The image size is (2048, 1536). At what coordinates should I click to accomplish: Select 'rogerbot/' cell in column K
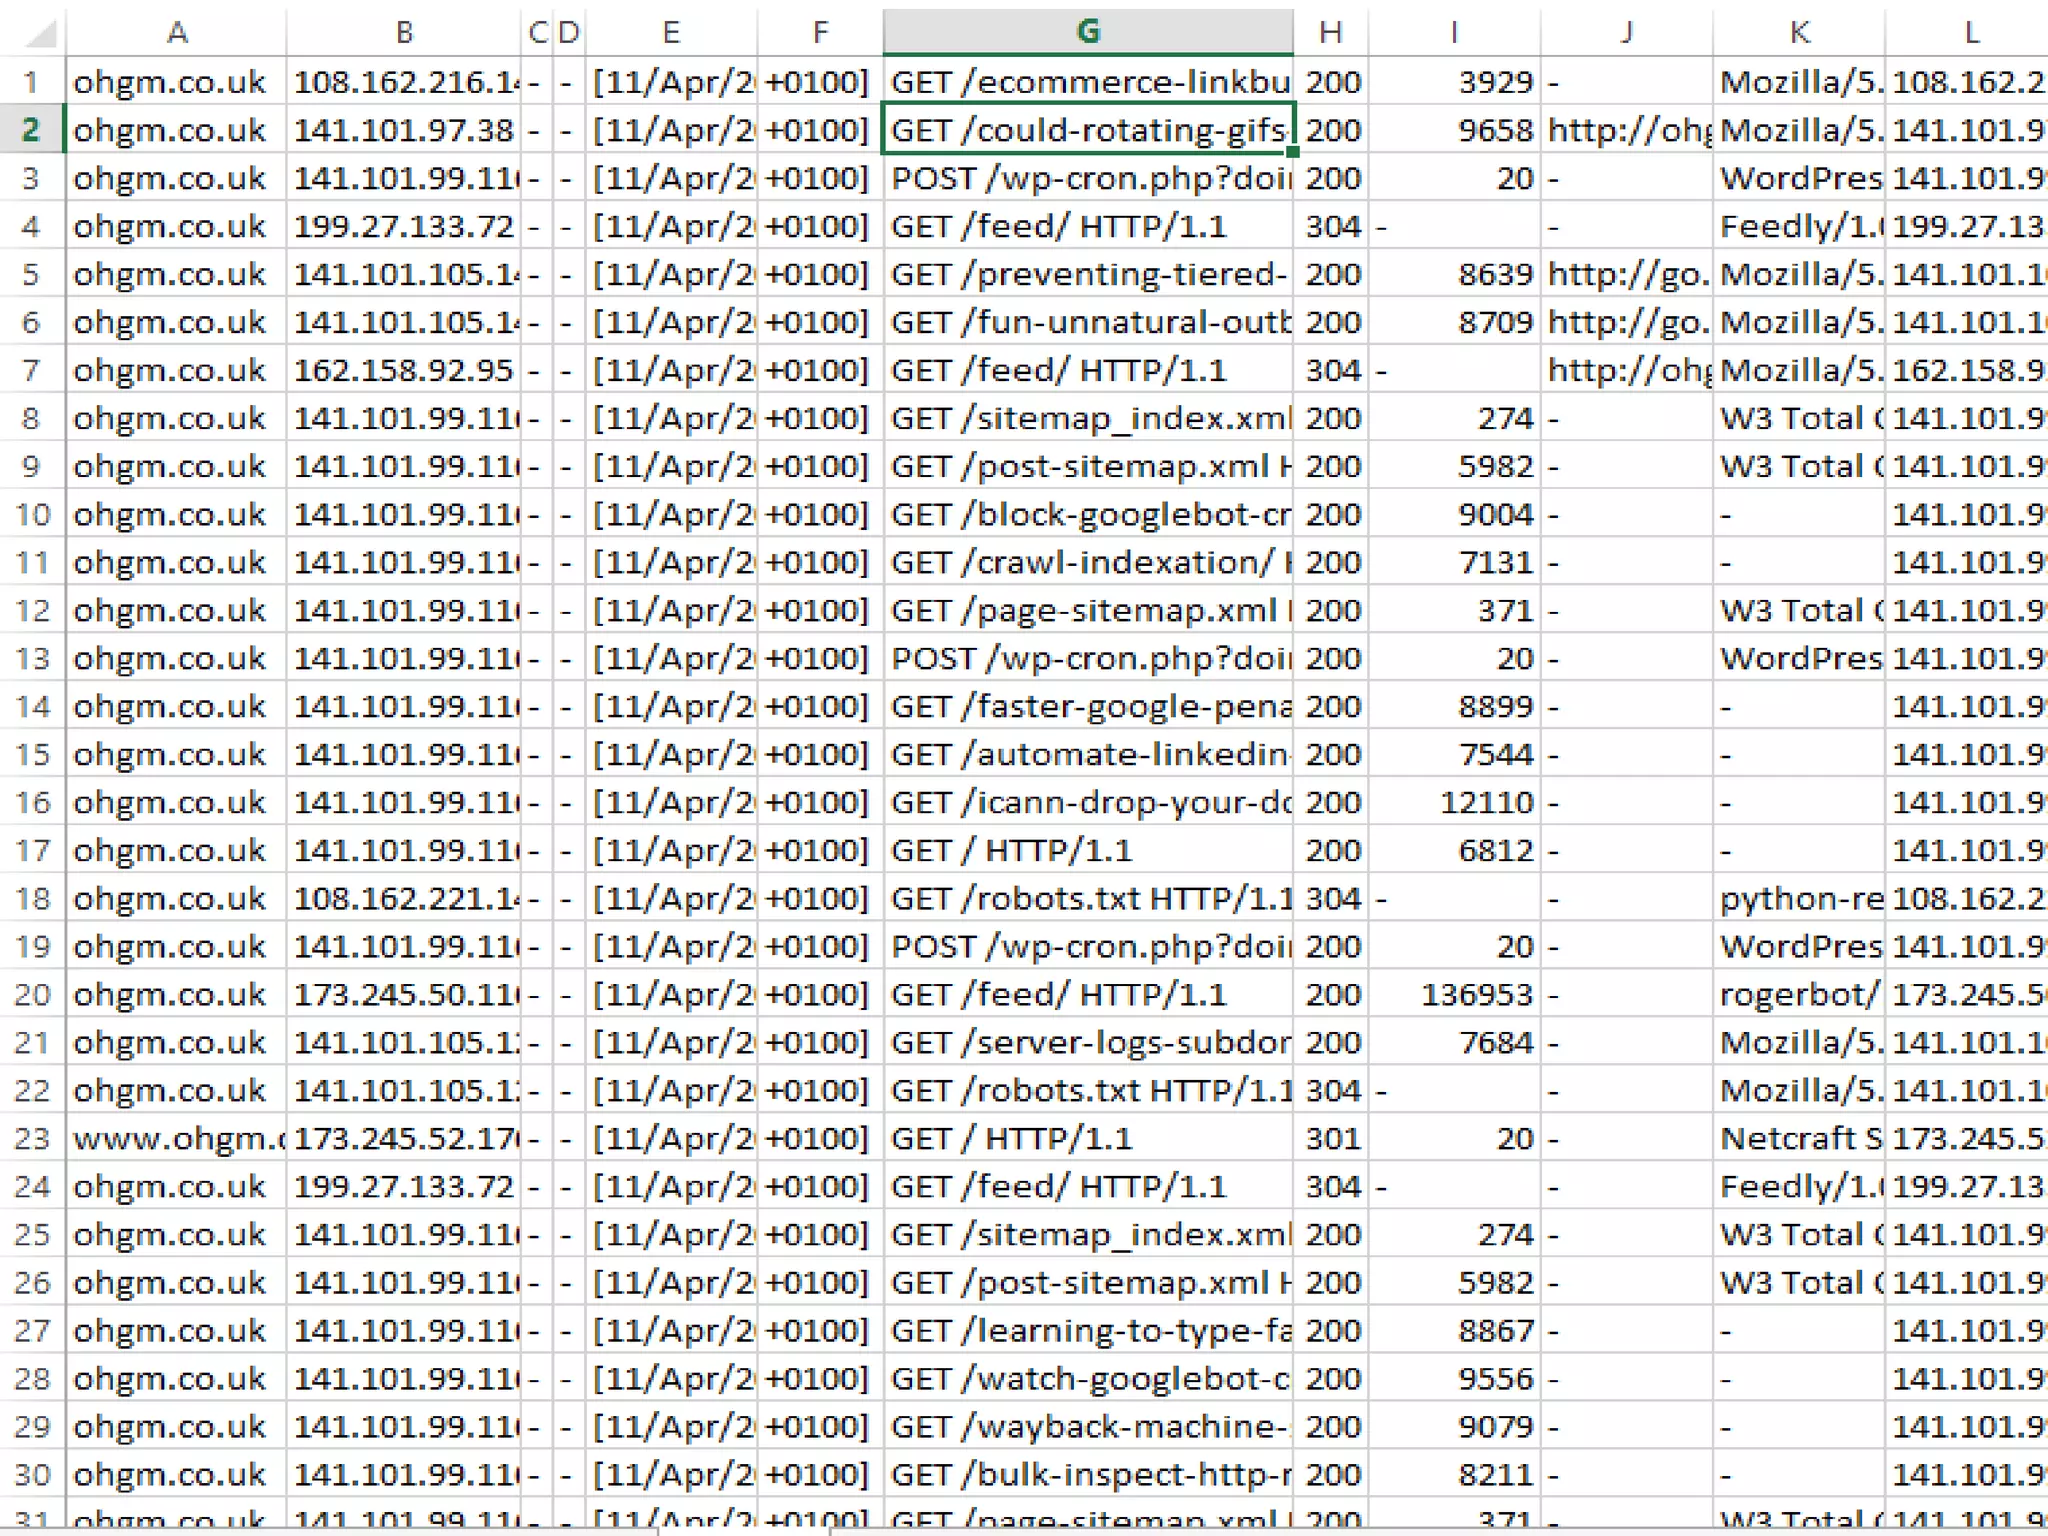(1798, 994)
